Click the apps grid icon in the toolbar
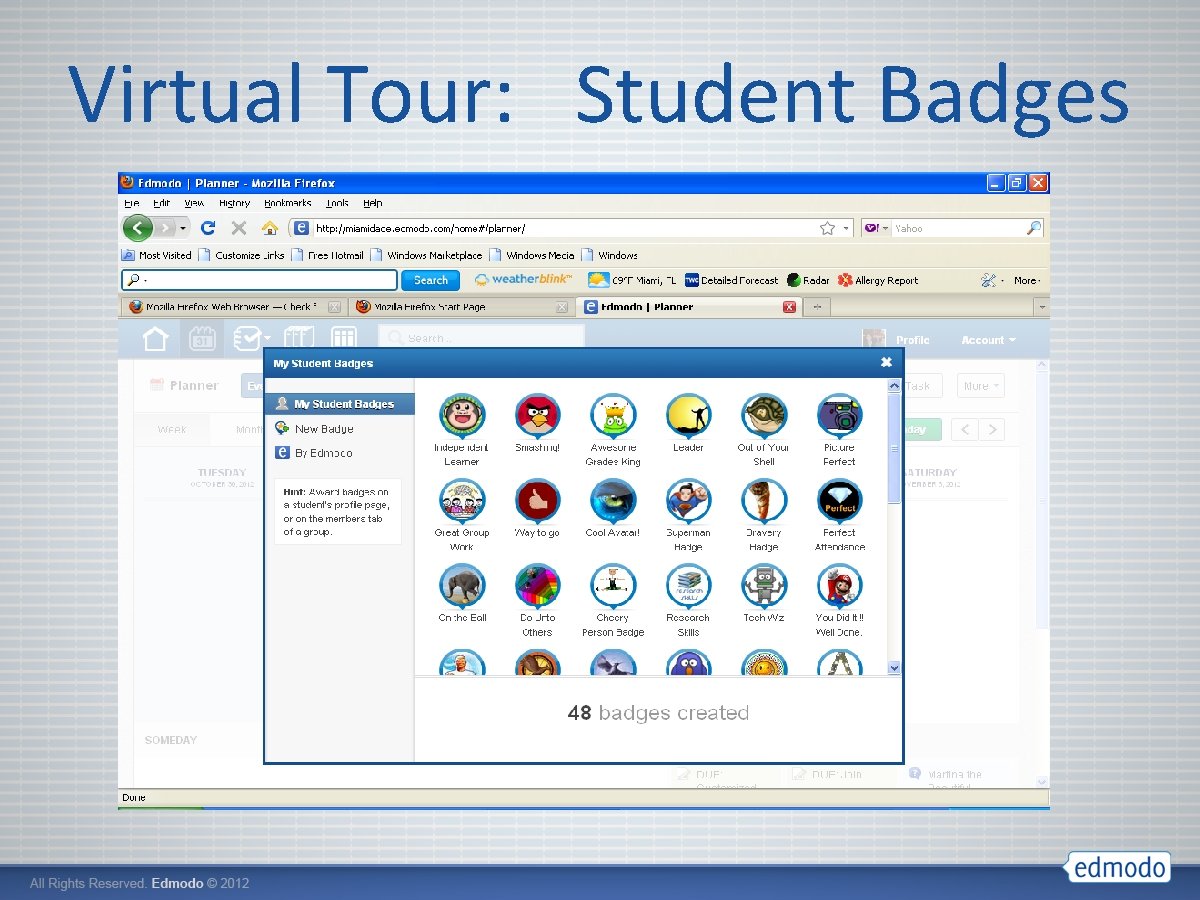Viewport: 1200px width, 900px height. [x=344, y=338]
